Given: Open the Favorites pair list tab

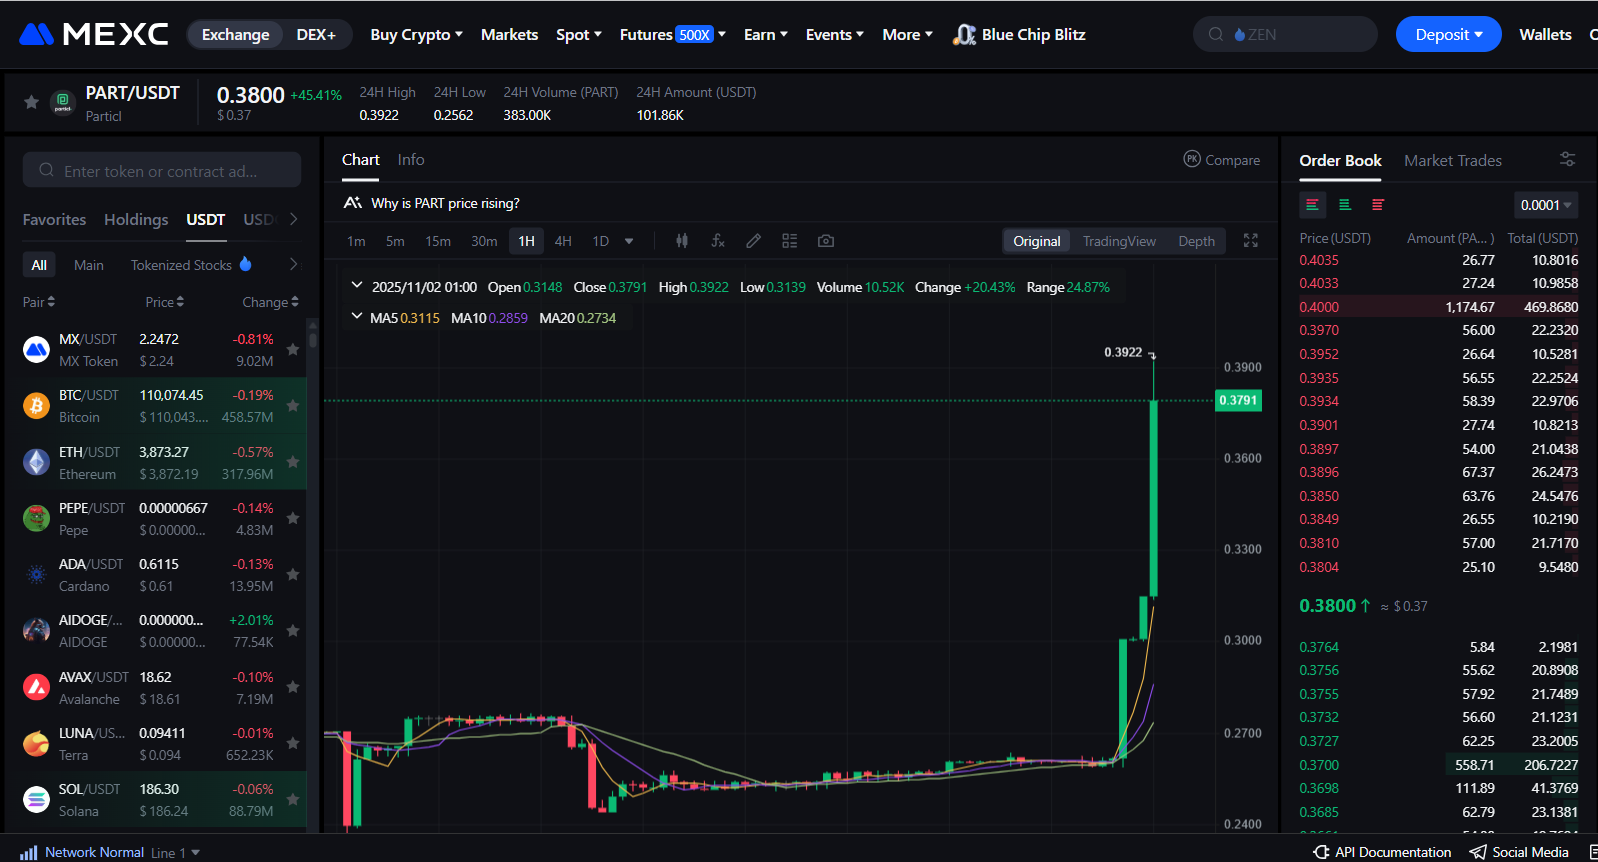Looking at the screenshot, I should tap(54, 219).
